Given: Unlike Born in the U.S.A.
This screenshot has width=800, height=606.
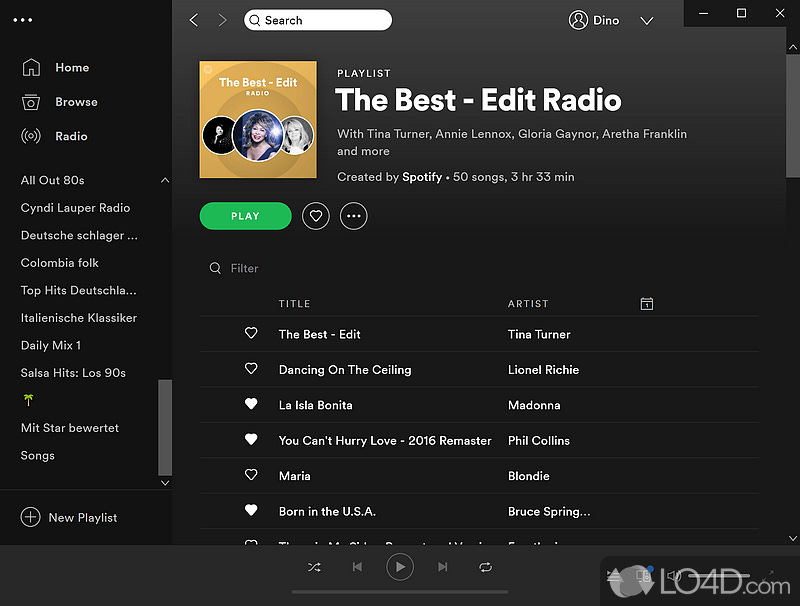Looking at the screenshot, I should pos(251,510).
